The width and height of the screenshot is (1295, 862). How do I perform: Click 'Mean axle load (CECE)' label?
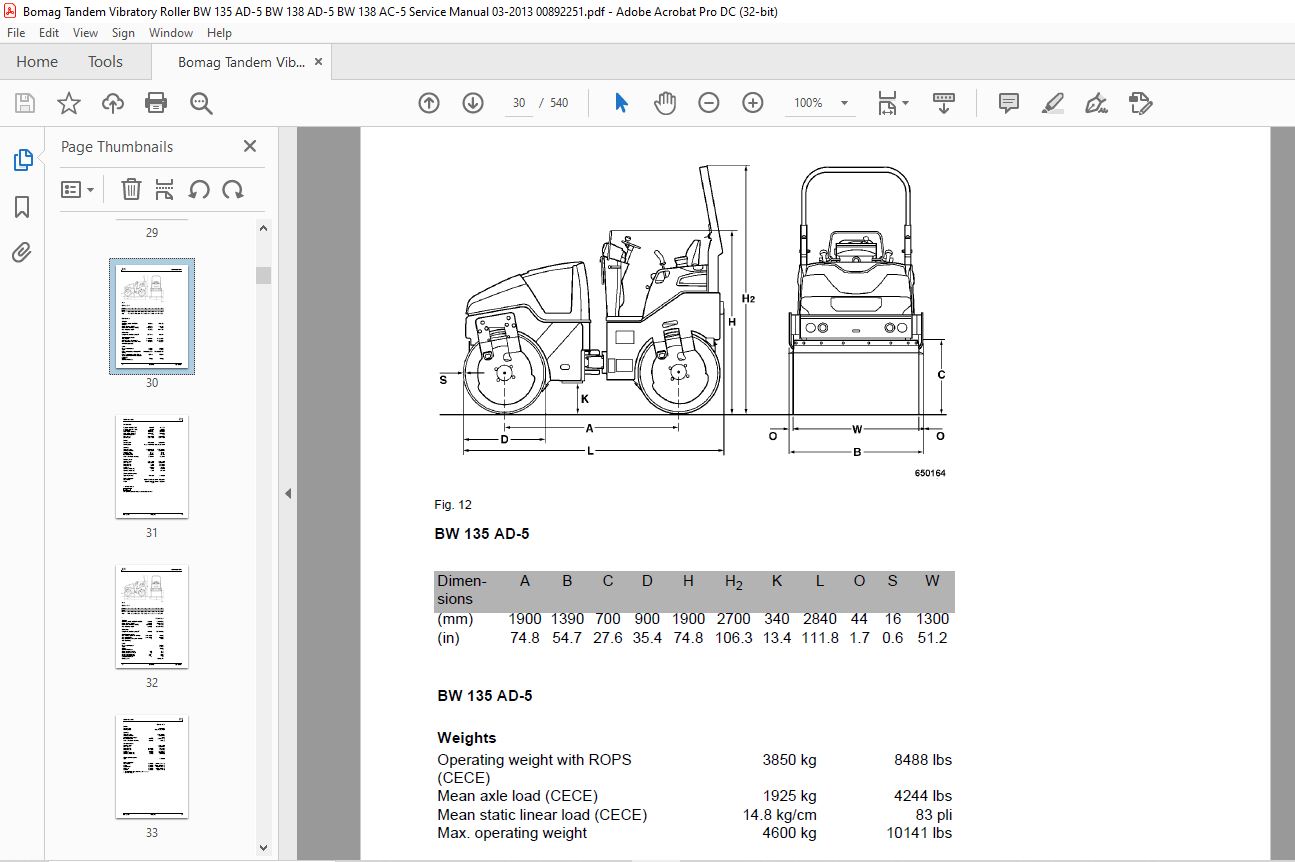[x=517, y=796]
